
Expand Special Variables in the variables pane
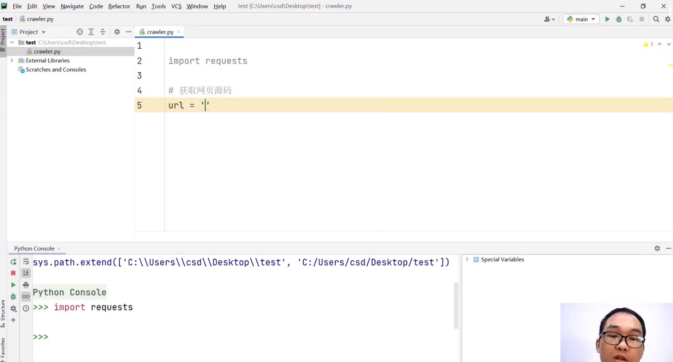pyautogui.click(x=467, y=259)
